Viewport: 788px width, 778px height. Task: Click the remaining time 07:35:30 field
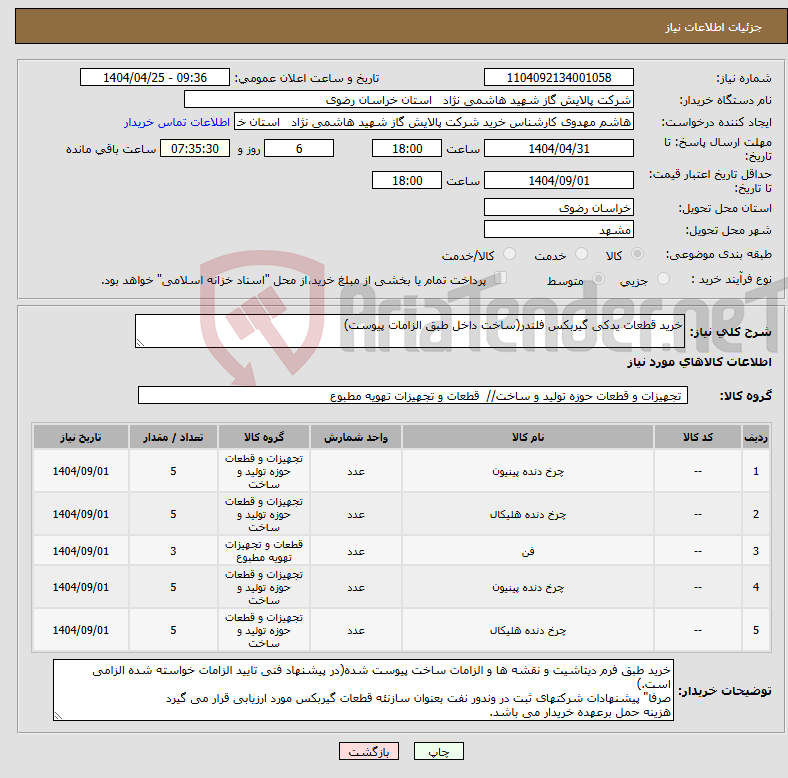coord(195,149)
